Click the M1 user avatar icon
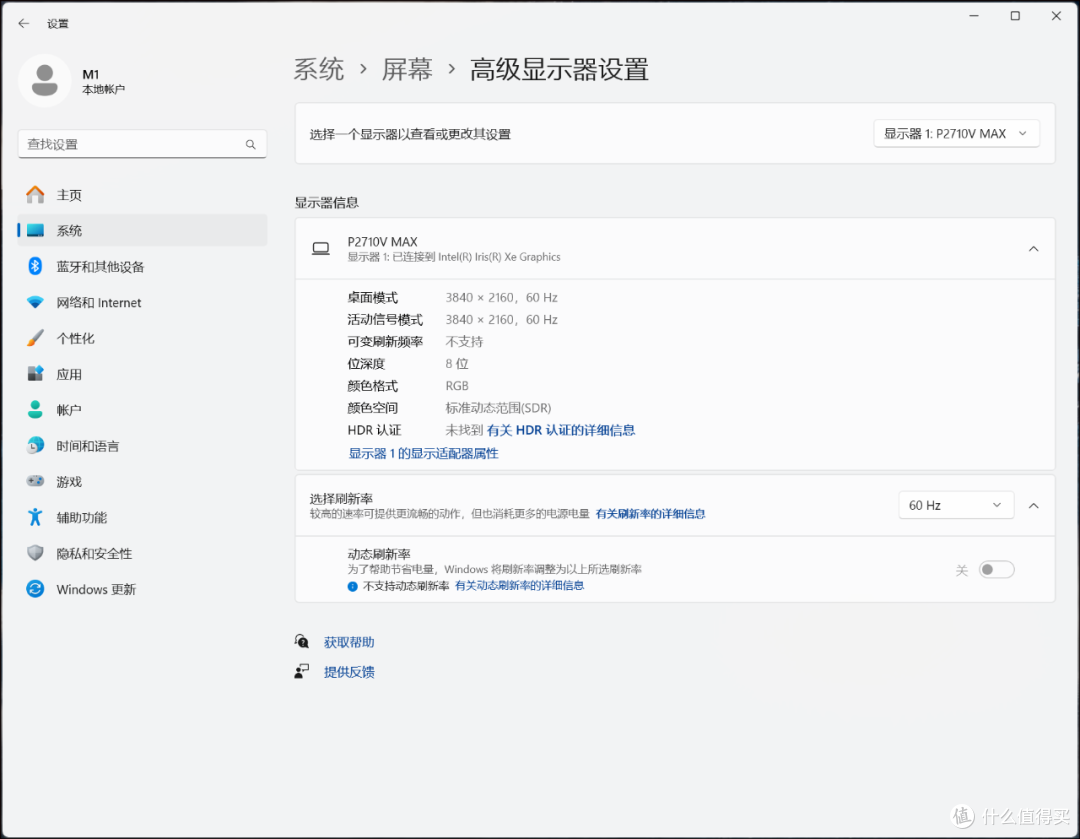The image size is (1080, 839). coord(45,81)
